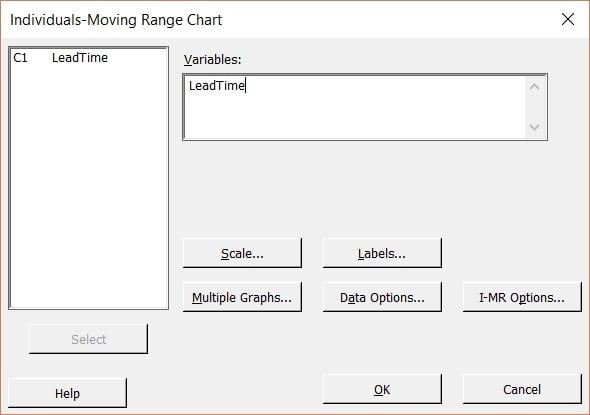590x415 pixels.
Task: Open I-MR Options...
Action: click(522, 297)
